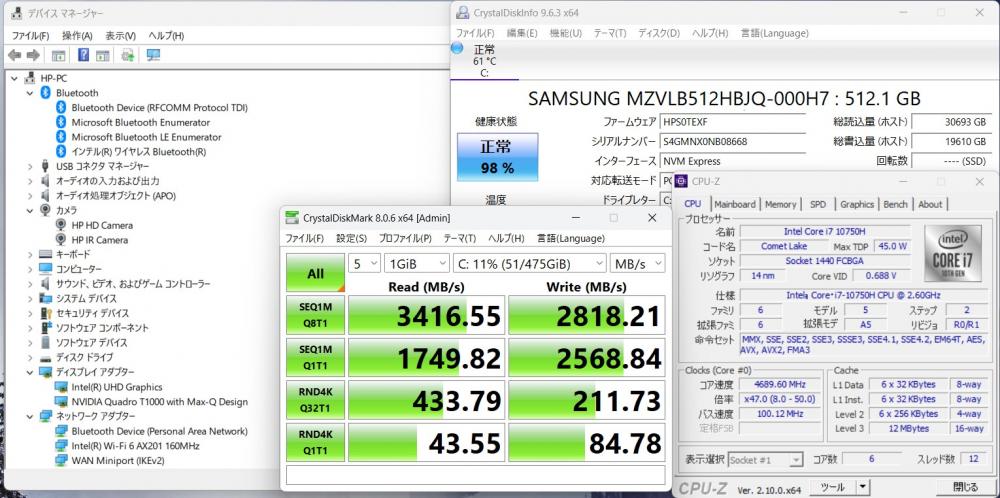Click the CrystalDiskInfo health status circle icon
The width and height of the screenshot is (1000, 498).
[x=457, y=48]
